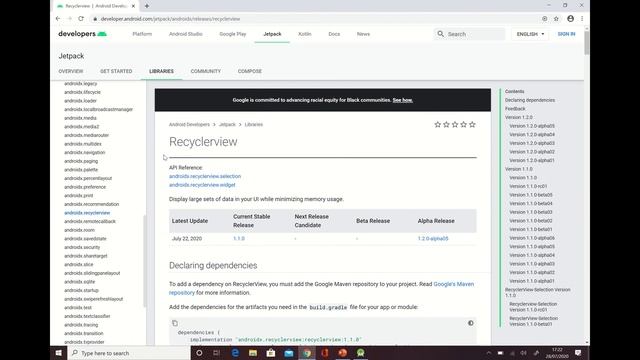Click the SIGN IN button
The height and width of the screenshot is (360, 640).
(566, 34)
